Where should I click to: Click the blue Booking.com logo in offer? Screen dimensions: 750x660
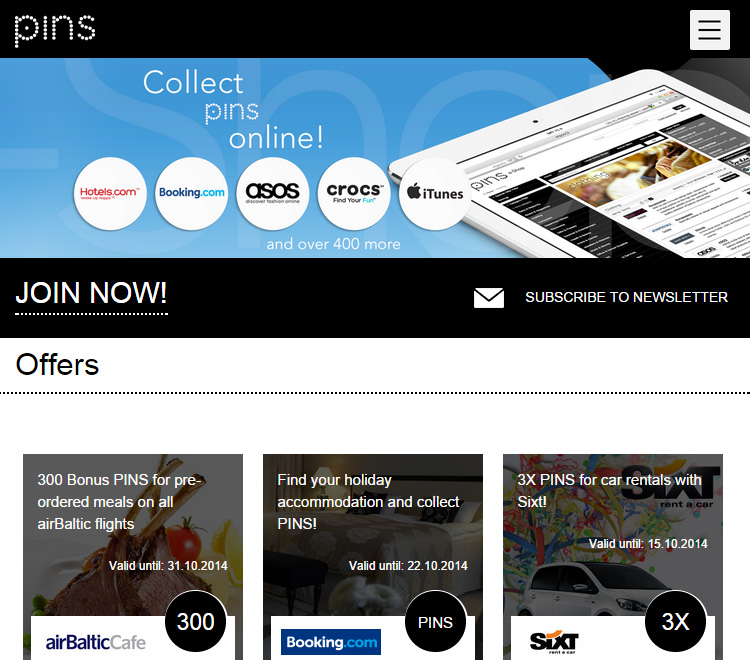(331, 642)
